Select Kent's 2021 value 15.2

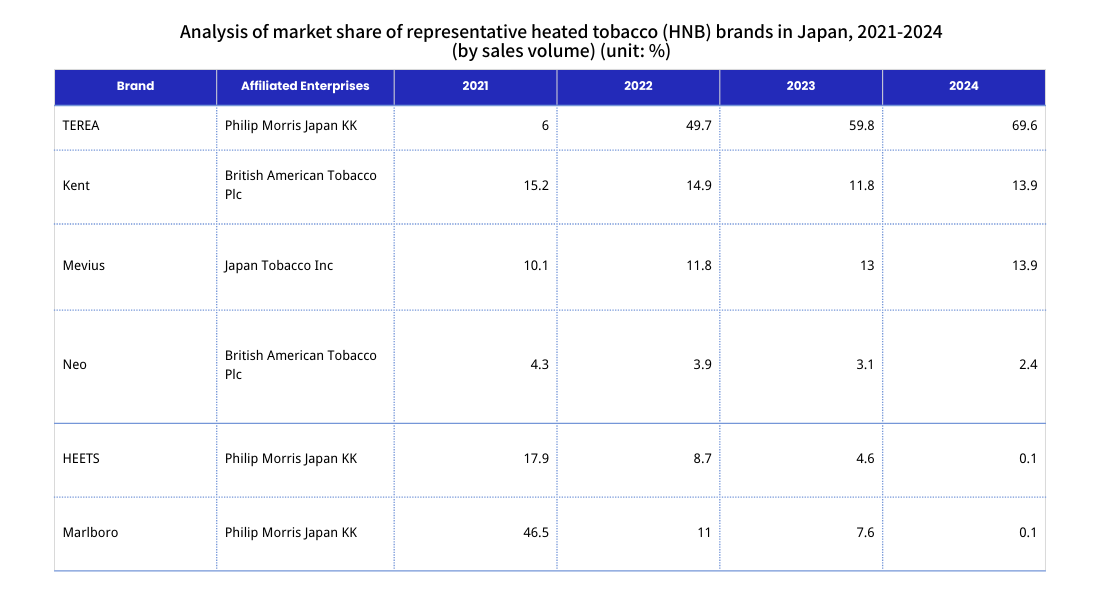pos(536,185)
